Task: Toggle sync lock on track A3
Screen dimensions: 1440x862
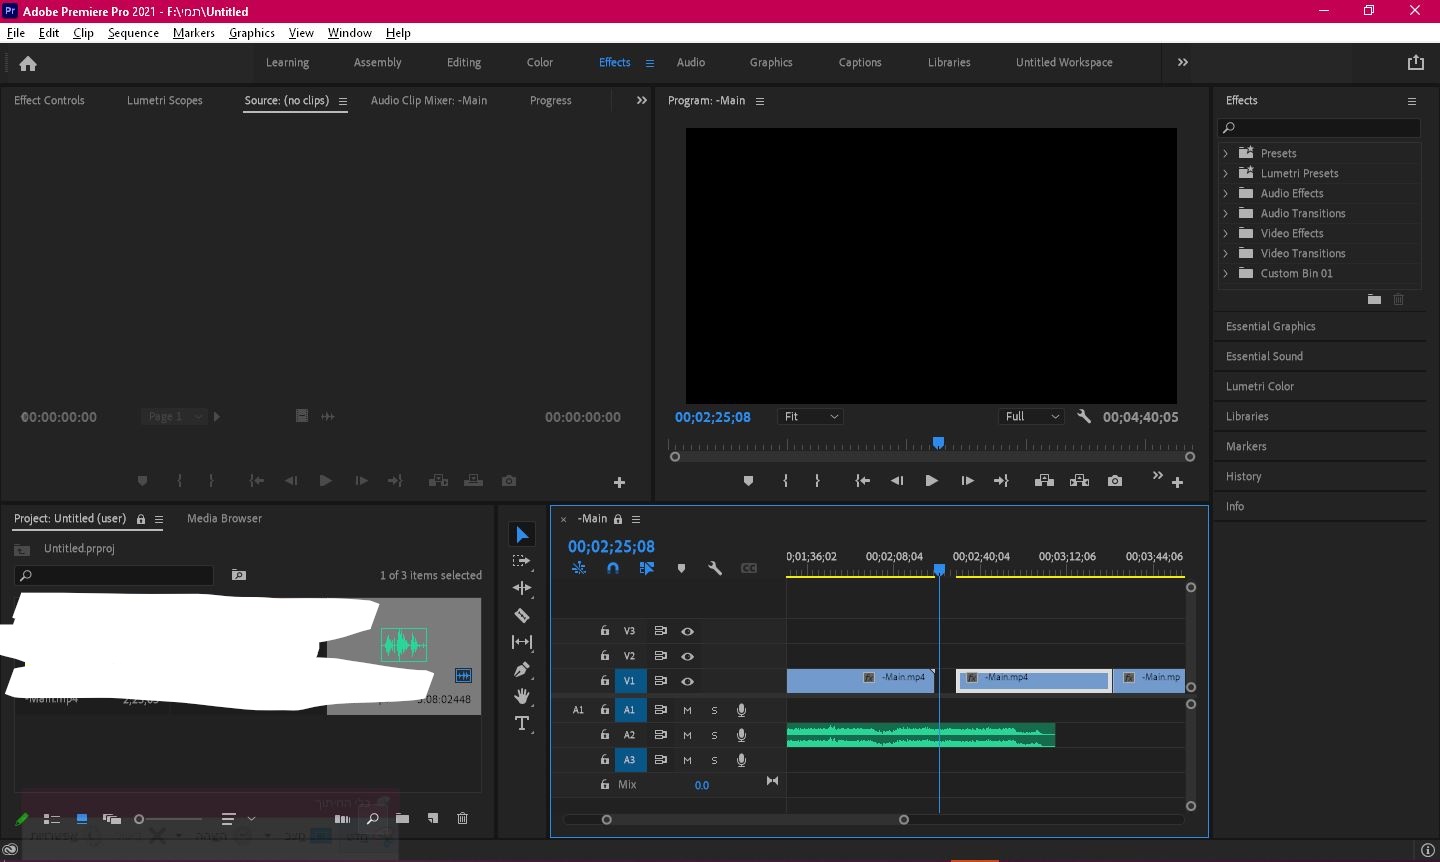Action: tap(660, 760)
